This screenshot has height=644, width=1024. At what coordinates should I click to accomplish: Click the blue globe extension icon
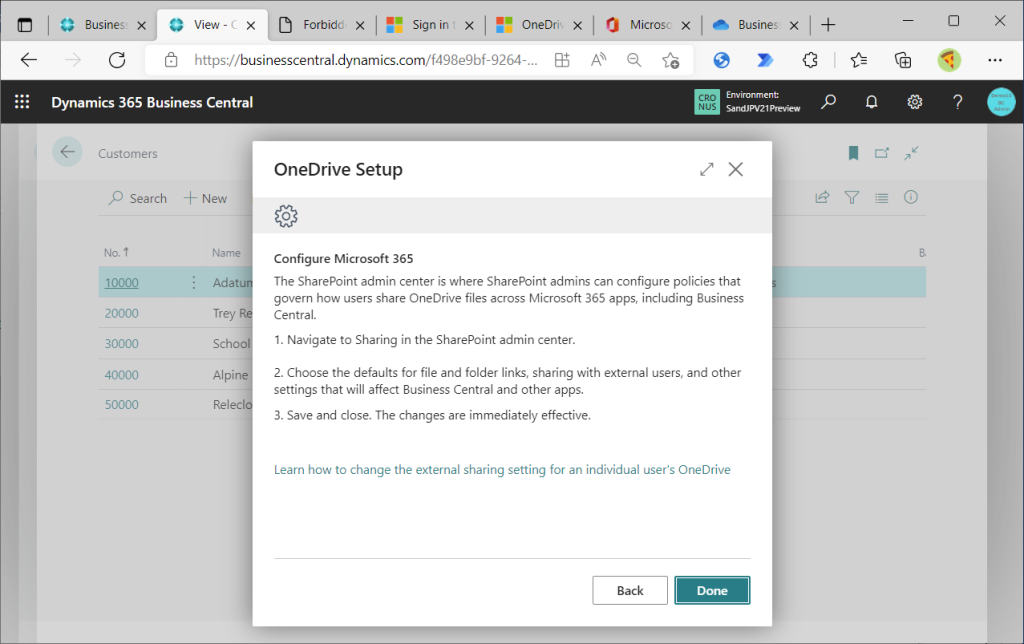tap(721, 60)
